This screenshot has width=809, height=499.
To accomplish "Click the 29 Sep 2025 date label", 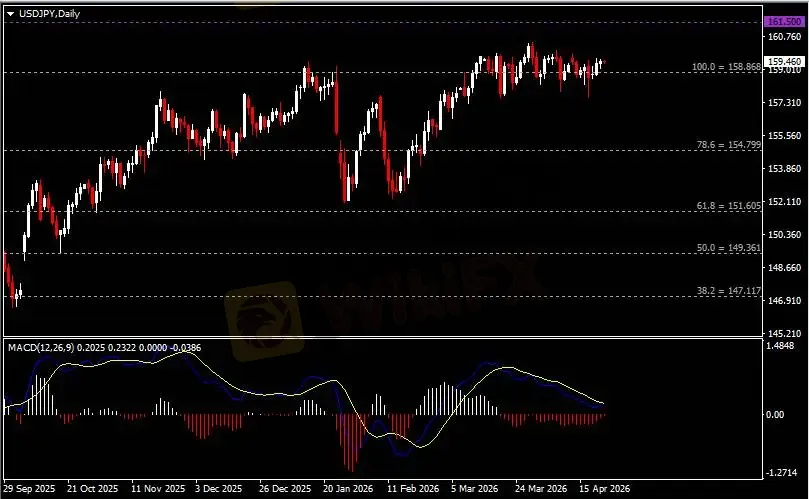I will point(30,490).
